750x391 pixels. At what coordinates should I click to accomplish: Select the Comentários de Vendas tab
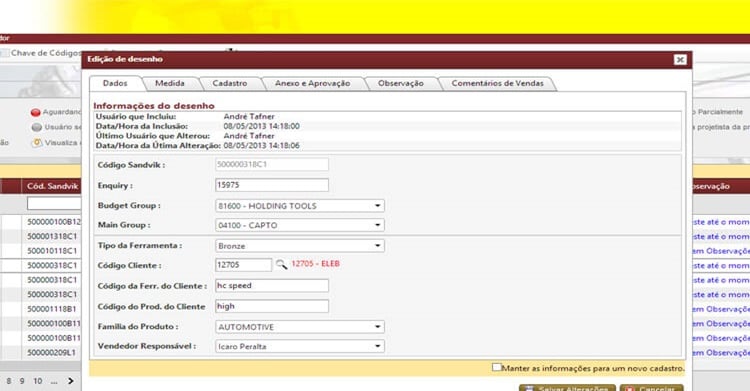[x=497, y=83]
